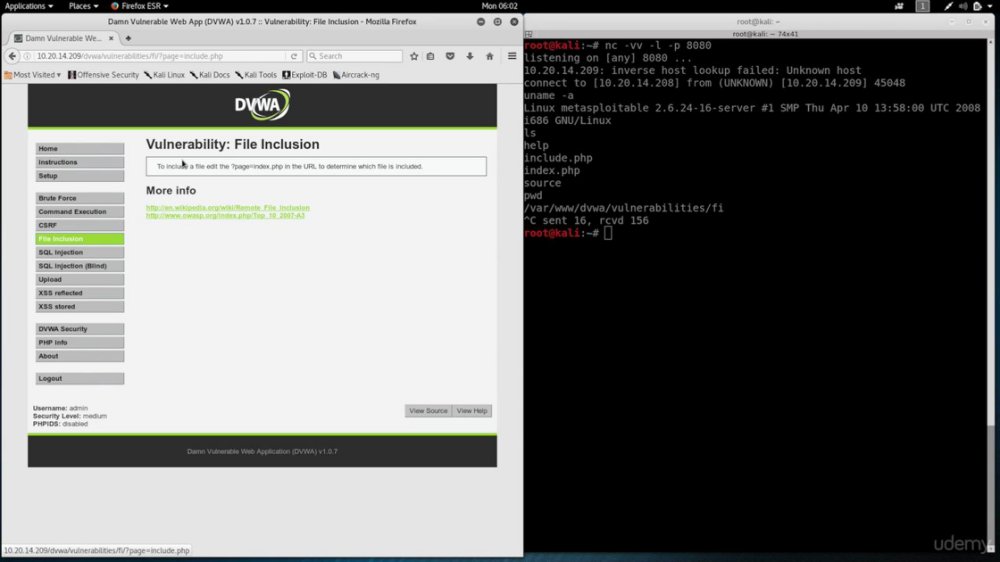Open the Offensive Security bookmark
1000x562 pixels.
pos(103,75)
